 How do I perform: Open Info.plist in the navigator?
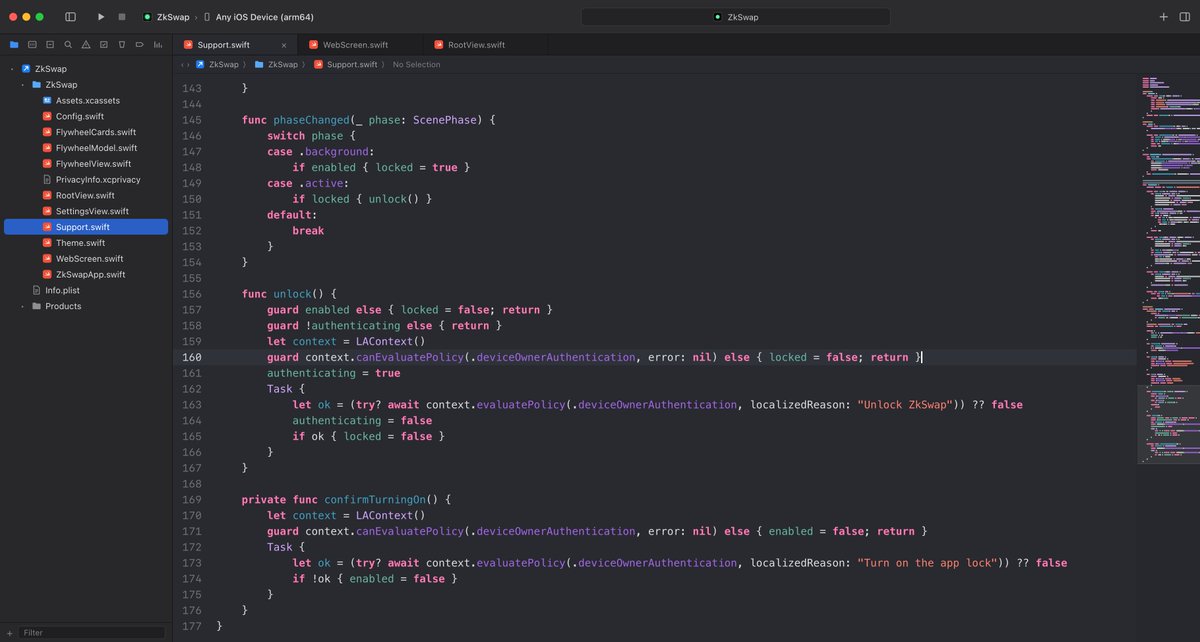86,290
